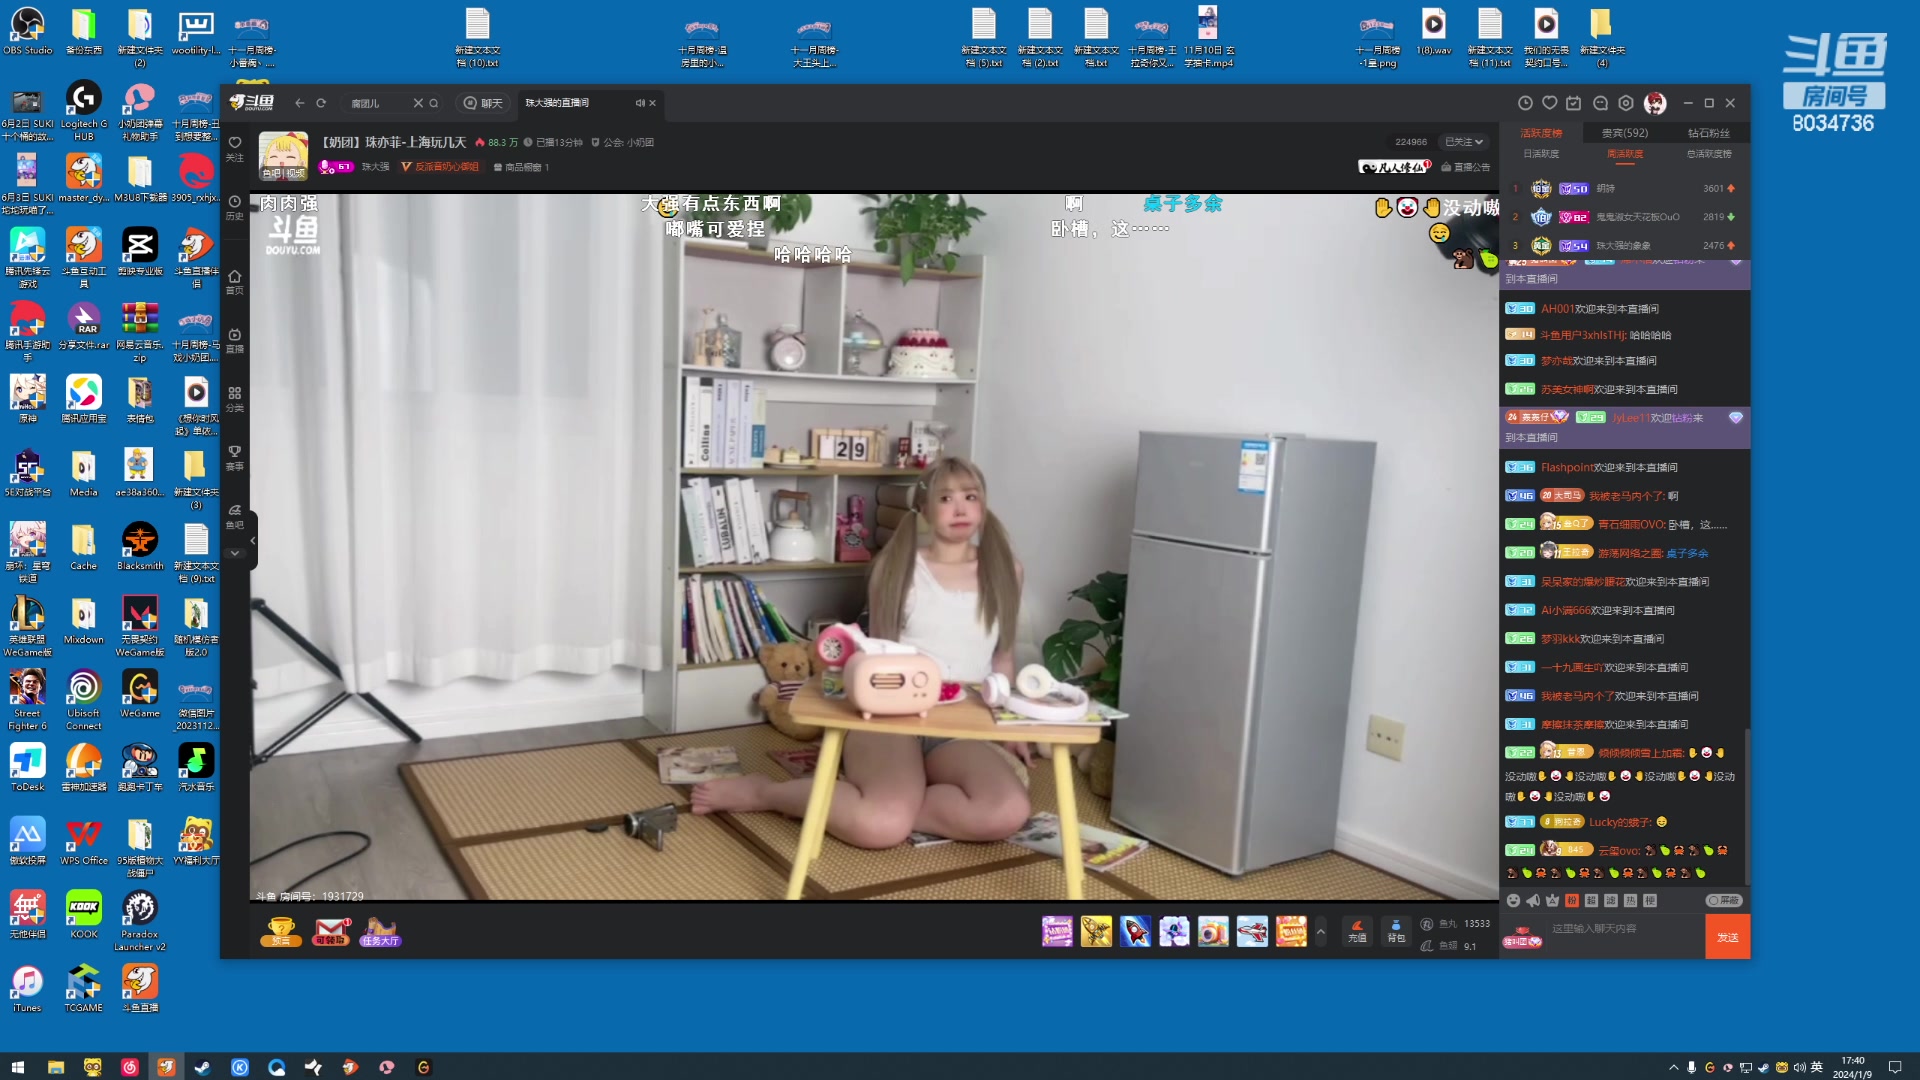This screenshot has width=1920, height=1080.
Task: Open the streamer avatar 鱼吧|视频
Action: coord(284,155)
